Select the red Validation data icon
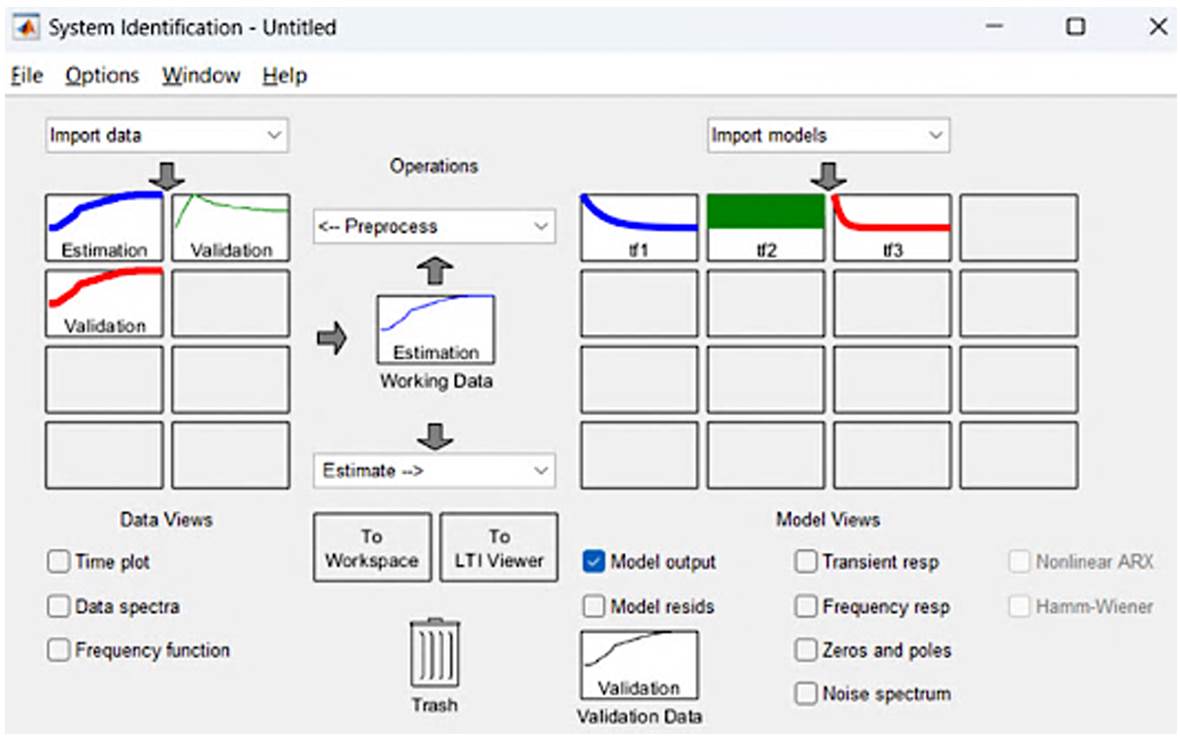The width and height of the screenshot is (1180, 738). pos(104,303)
